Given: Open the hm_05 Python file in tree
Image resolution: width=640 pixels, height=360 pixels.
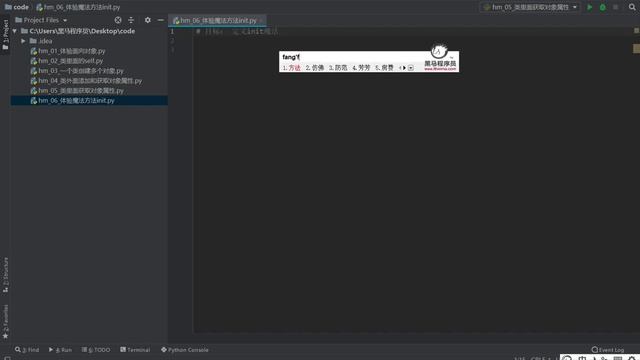Looking at the screenshot, I should [x=77, y=91].
